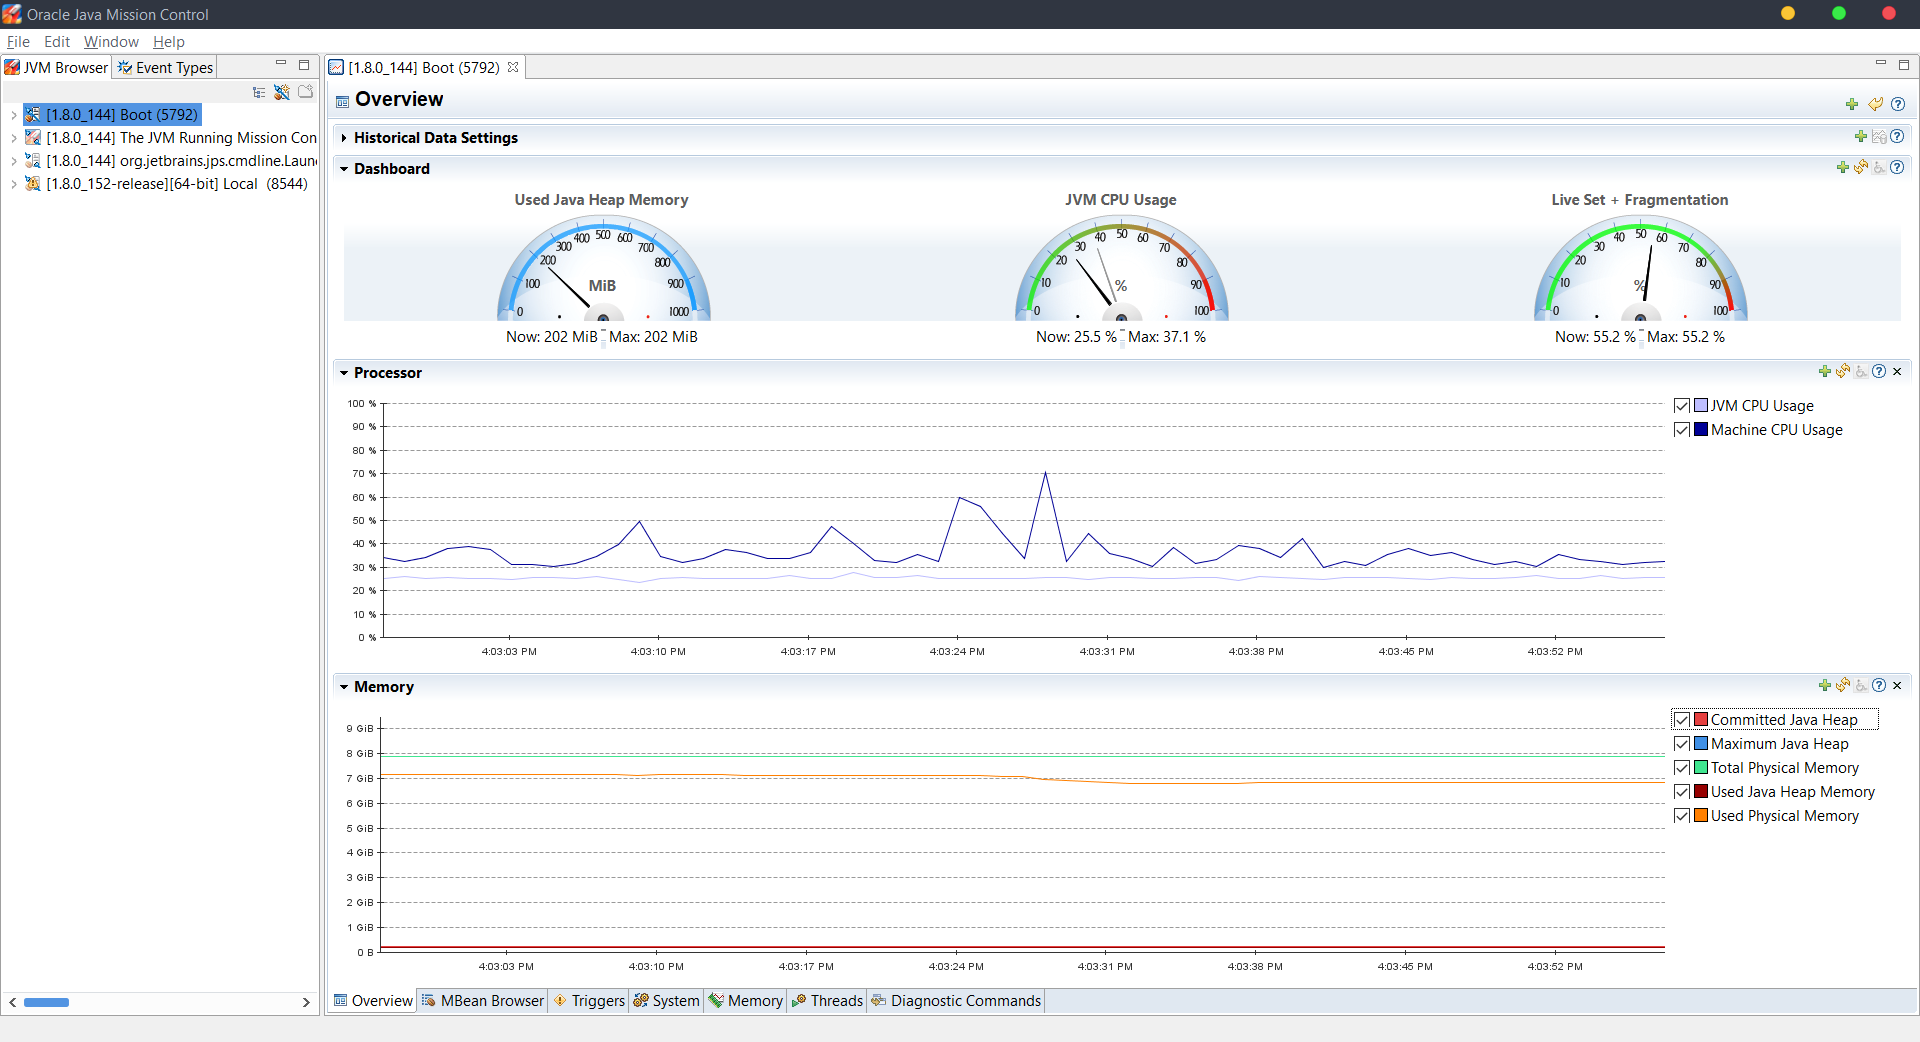Image resolution: width=1920 pixels, height=1042 pixels.
Task: Select the JVM Browser tab
Action: 56,67
